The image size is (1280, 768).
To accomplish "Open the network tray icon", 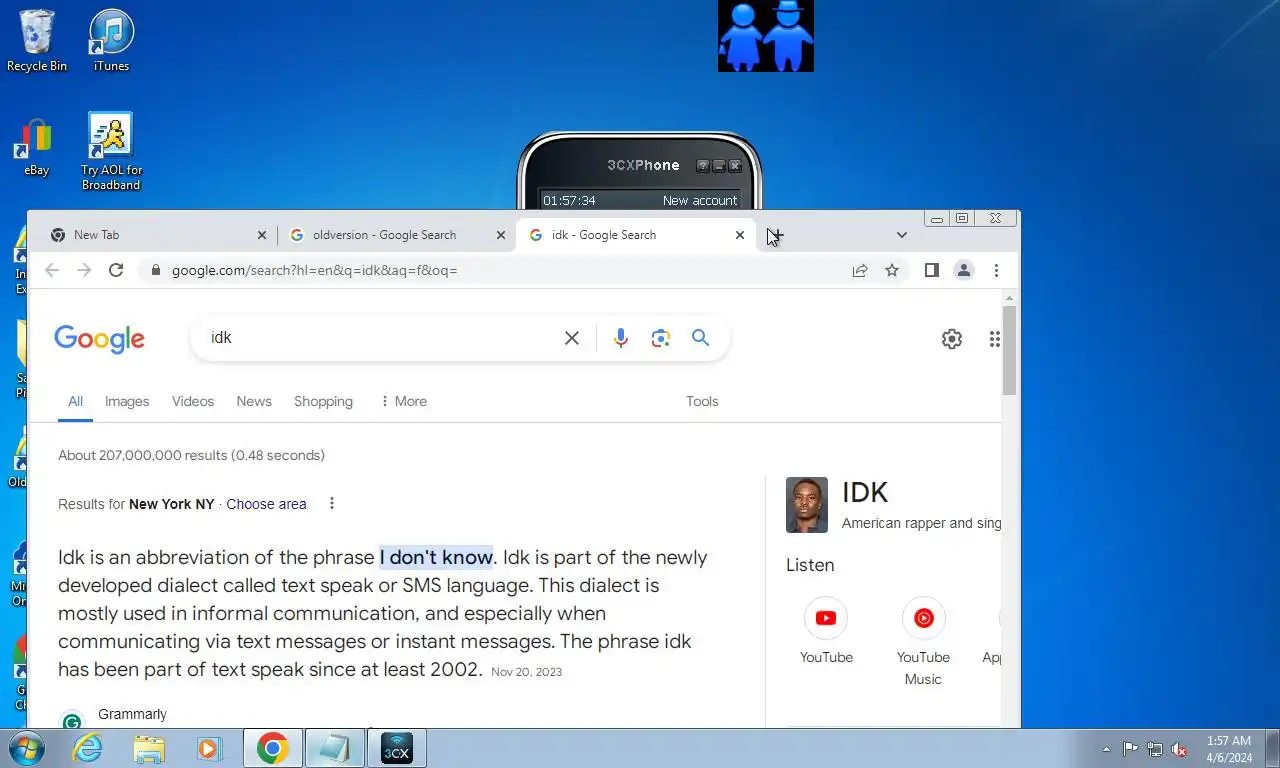I will click(x=1155, y=749).
